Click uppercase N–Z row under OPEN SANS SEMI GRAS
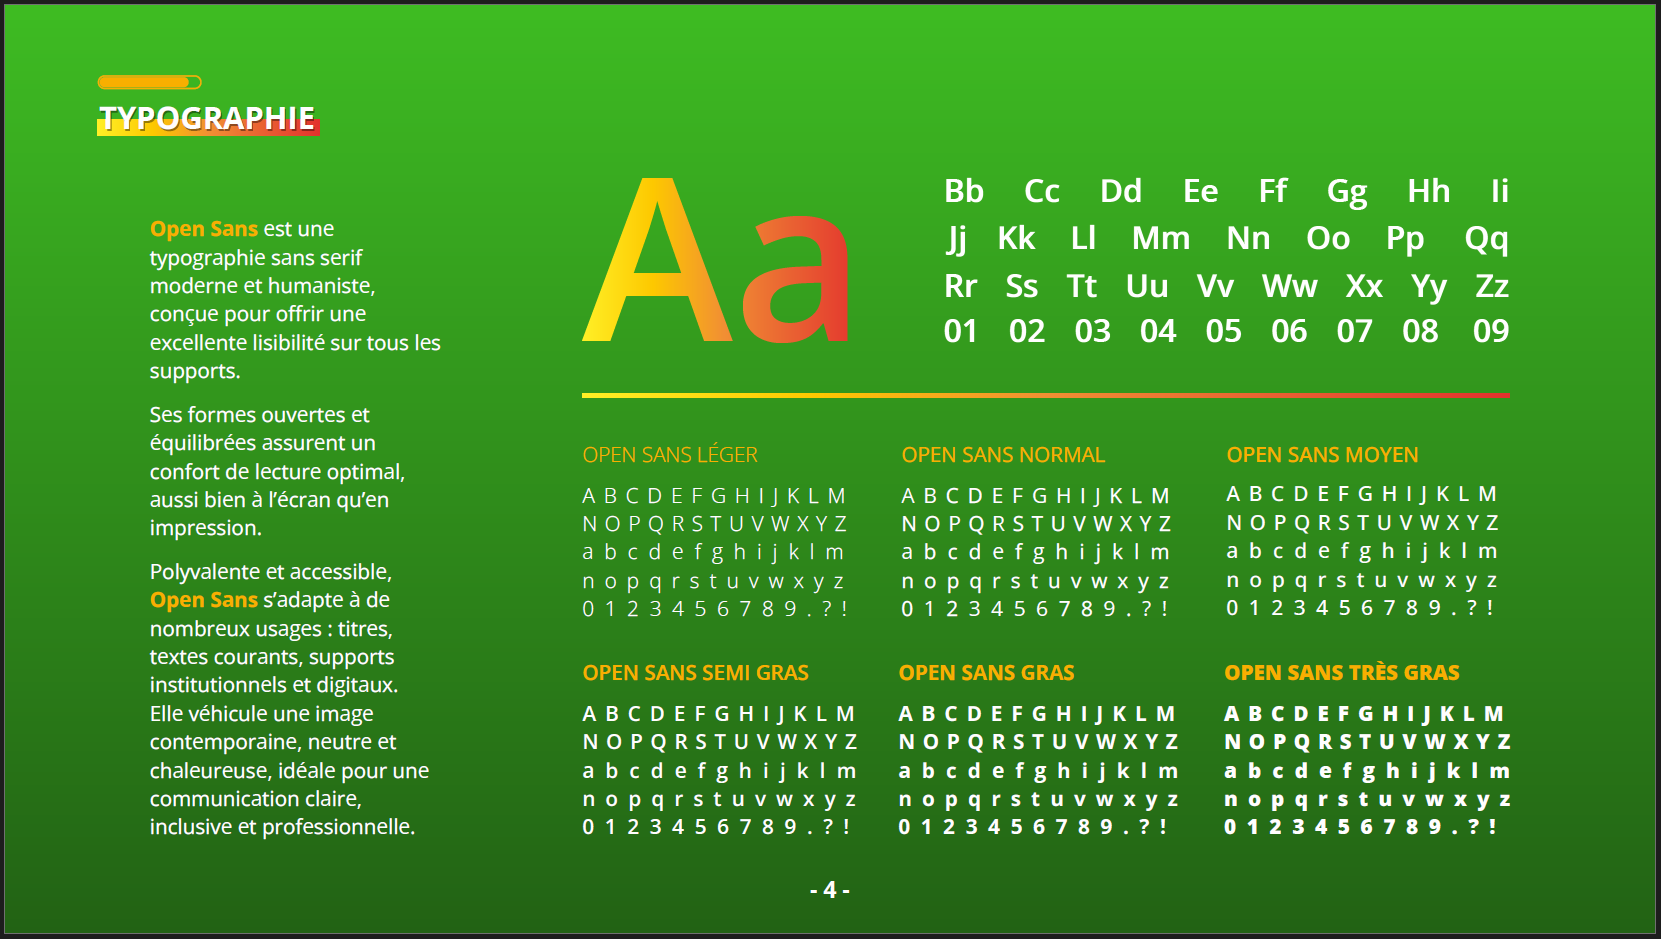Screen dimensions: 1661x939 tap(720, 742)
